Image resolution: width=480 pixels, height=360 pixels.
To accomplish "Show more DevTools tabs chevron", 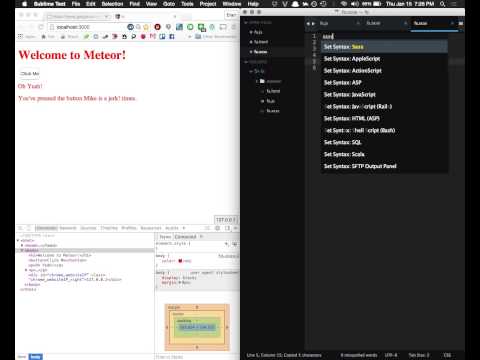I will coord(184,228).
